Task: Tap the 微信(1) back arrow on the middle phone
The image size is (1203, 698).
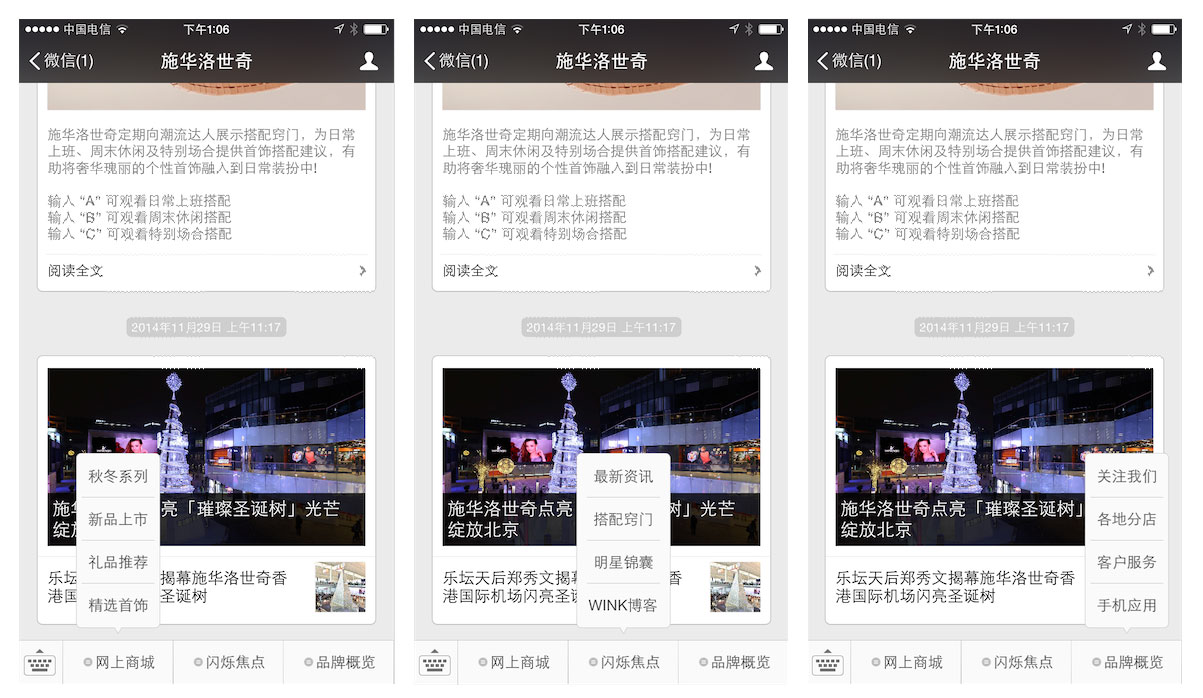Action: click(x=456, y=61)
